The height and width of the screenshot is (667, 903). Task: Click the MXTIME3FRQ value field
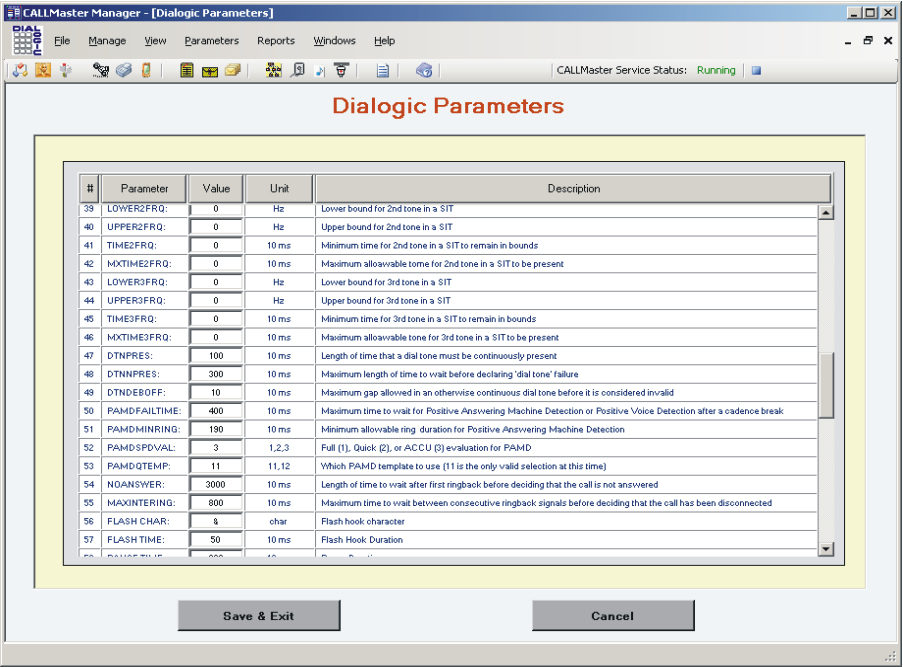[x=216, y=338]
